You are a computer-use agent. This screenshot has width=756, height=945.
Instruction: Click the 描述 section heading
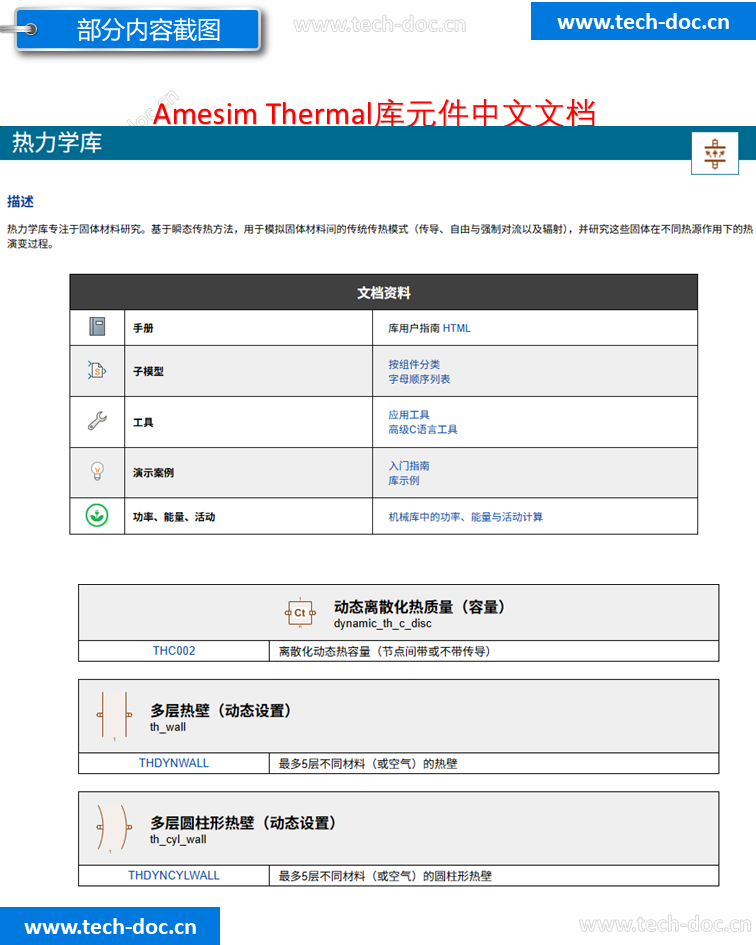pyautogui.click(x=20, y=201)
